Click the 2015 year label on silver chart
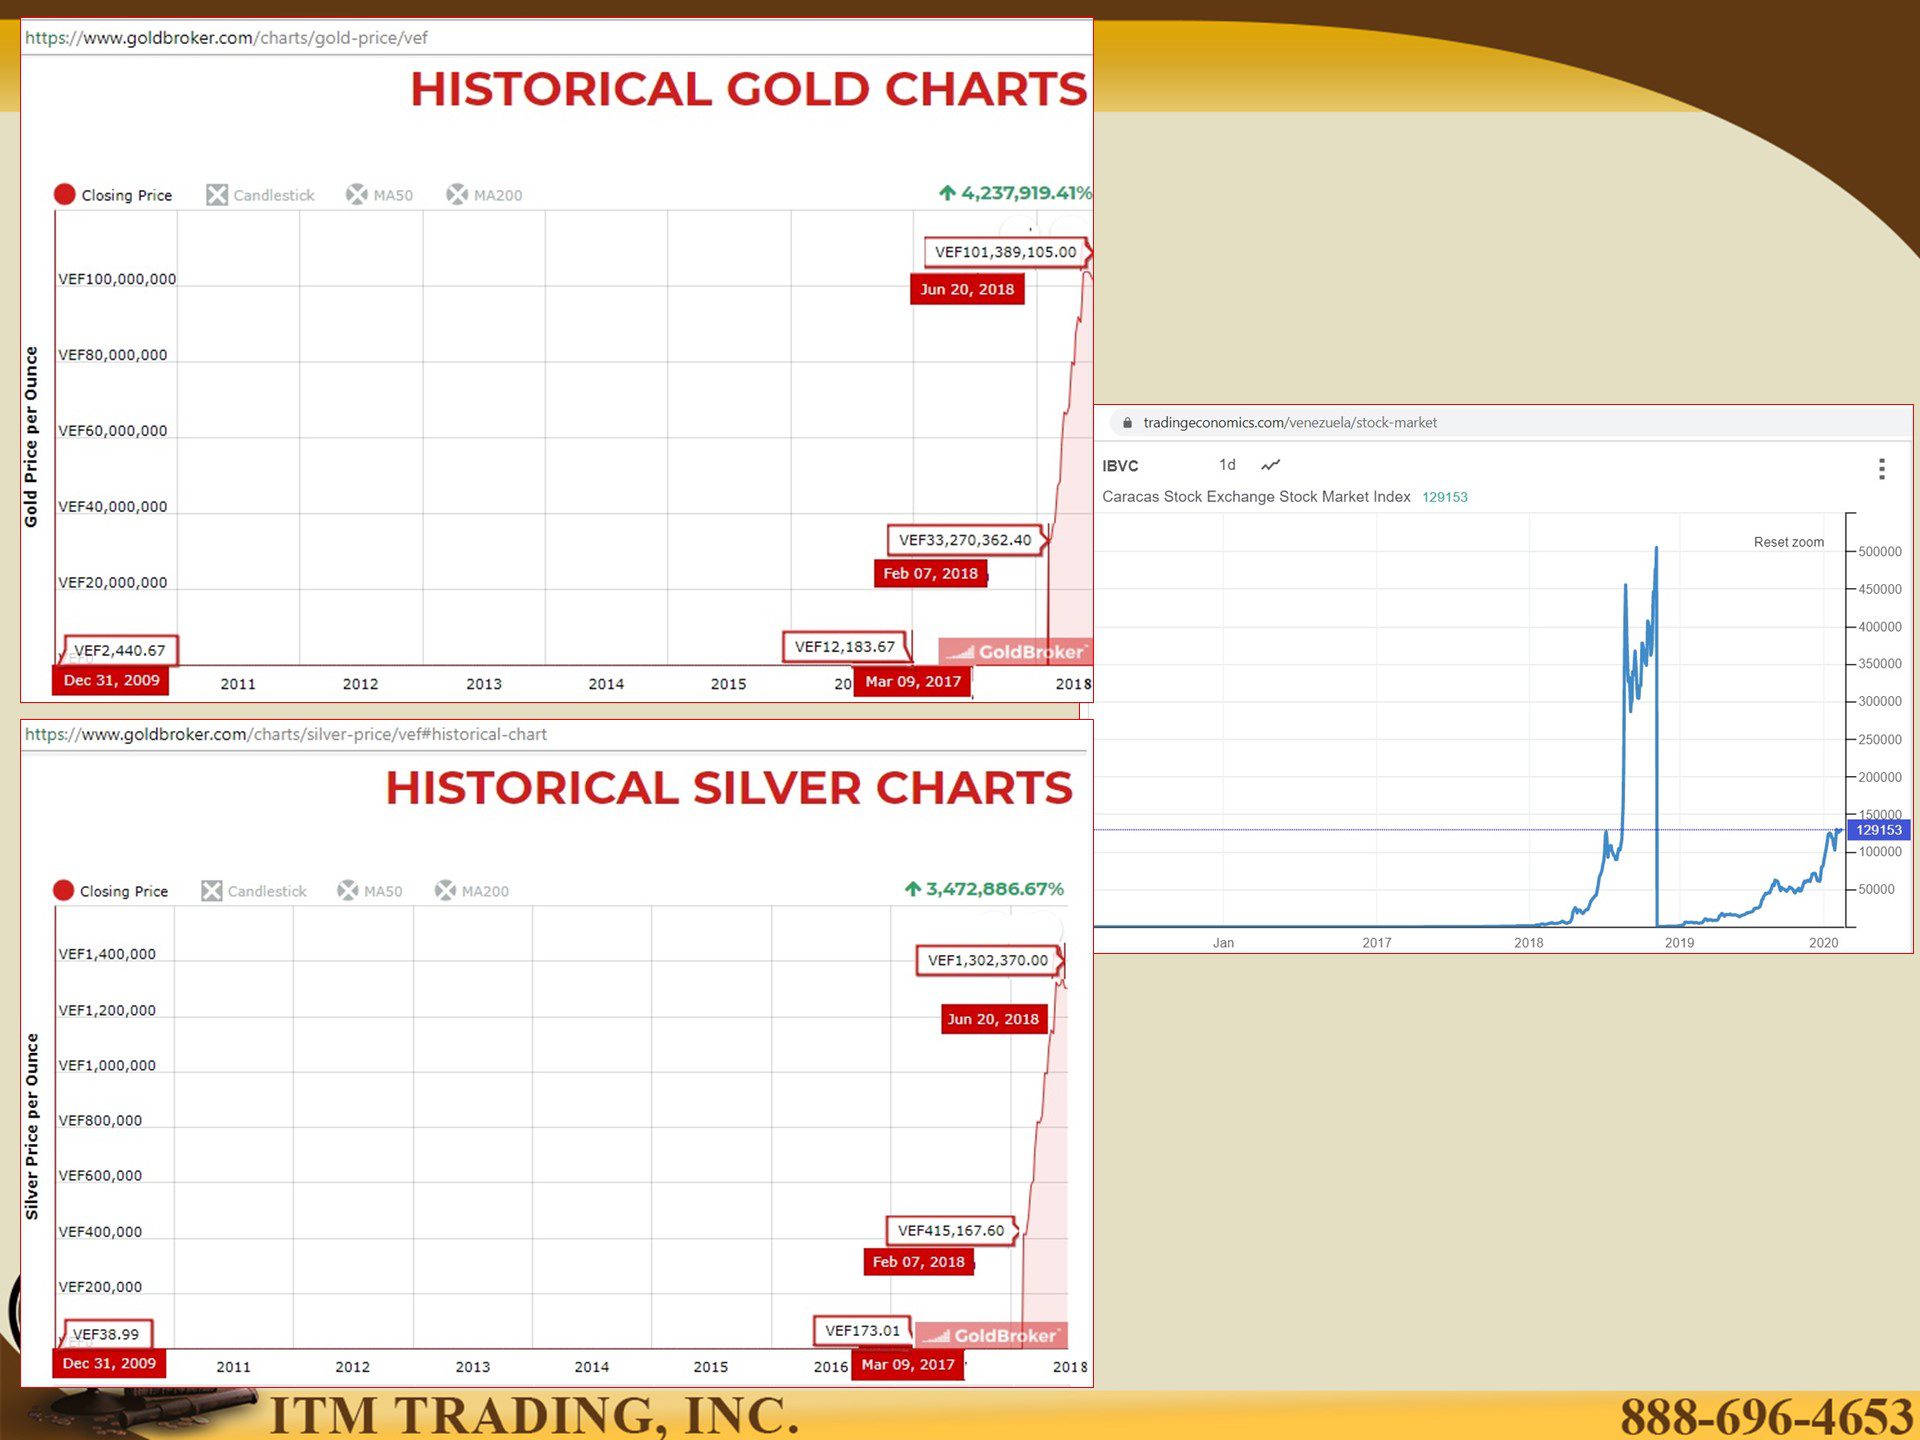 click(711, 1367)
